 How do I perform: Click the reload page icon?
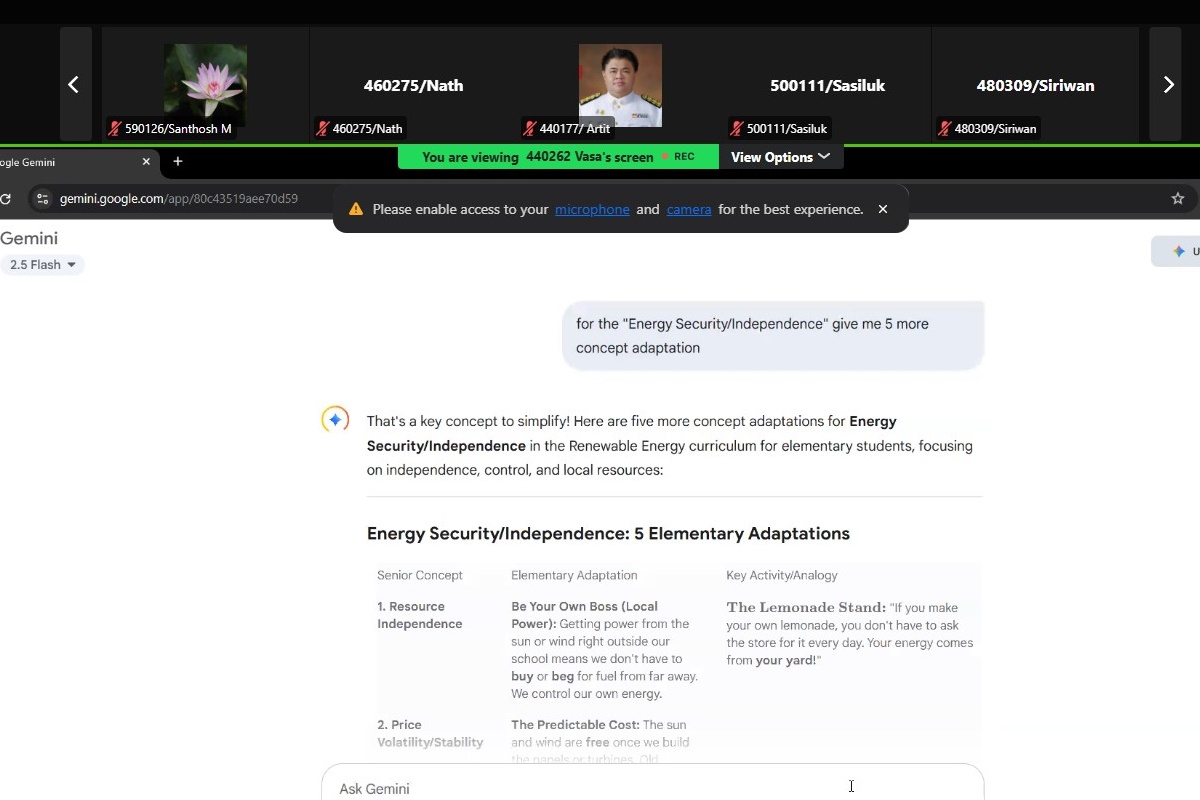6,199
